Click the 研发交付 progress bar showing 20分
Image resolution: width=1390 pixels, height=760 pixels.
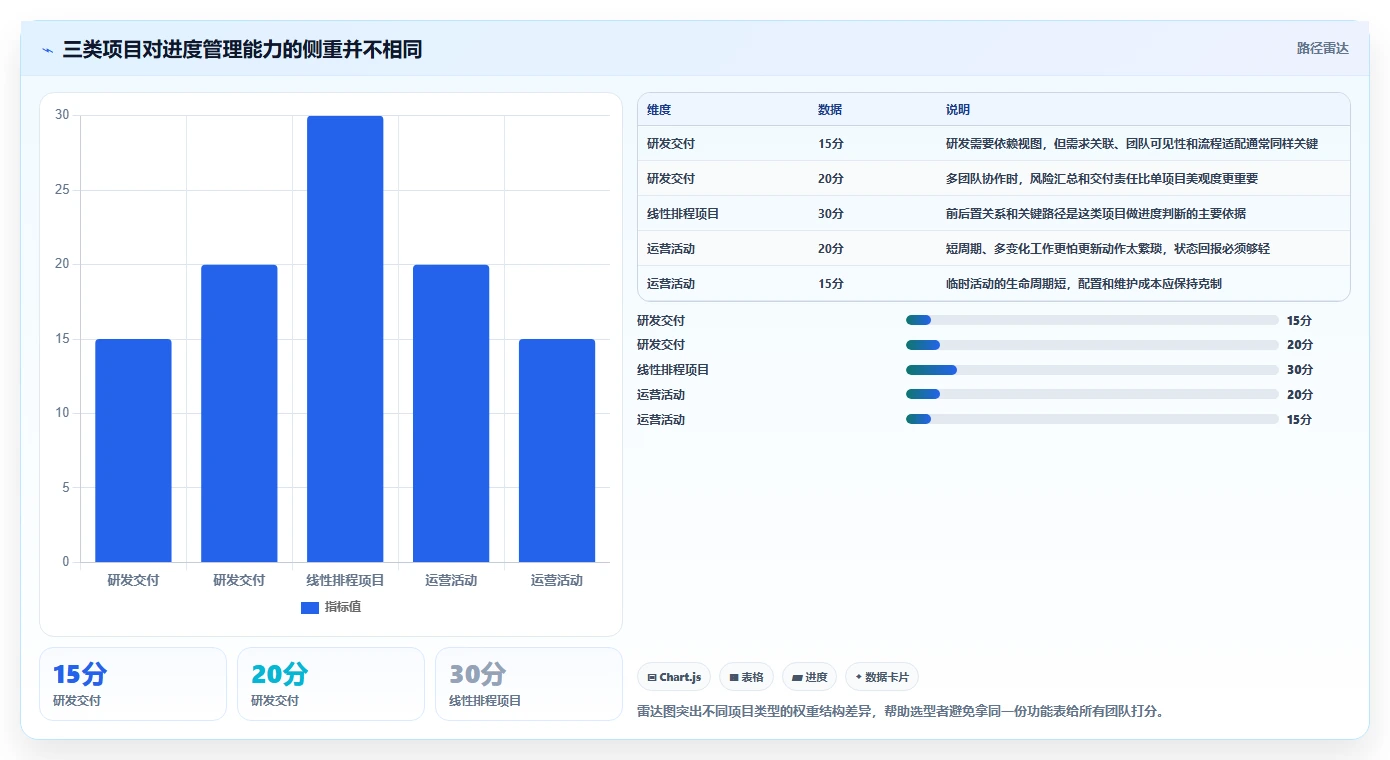pos(1092,345)
